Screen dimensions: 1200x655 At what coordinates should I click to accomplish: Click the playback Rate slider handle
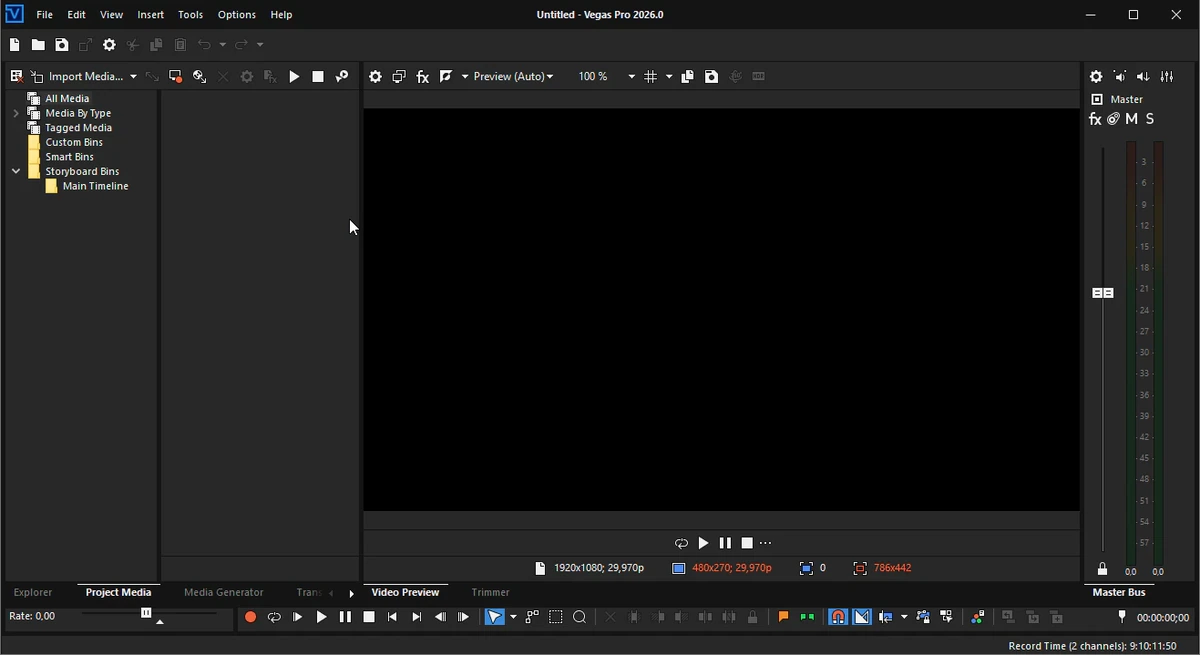146,613
